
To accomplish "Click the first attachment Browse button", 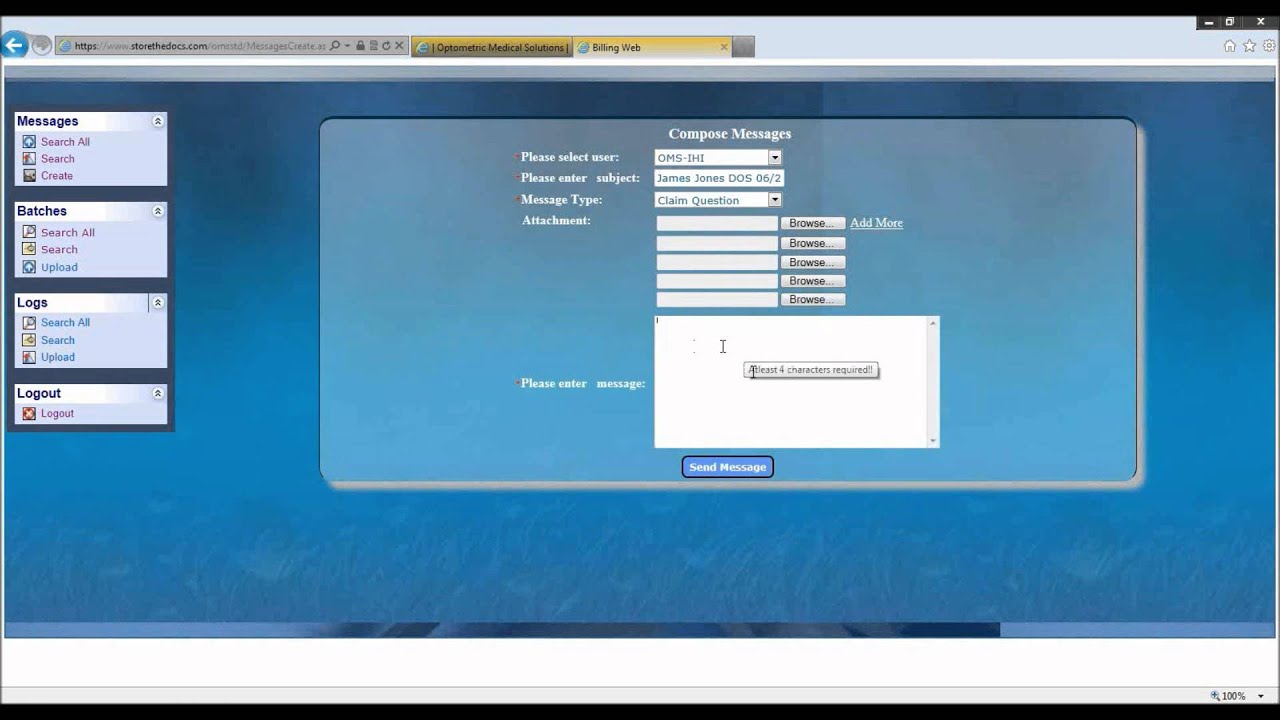I will 813,223.
